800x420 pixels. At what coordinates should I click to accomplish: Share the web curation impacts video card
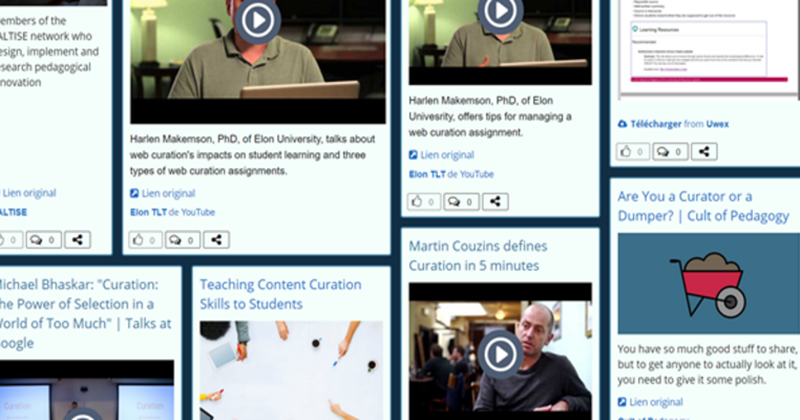tap(216, 240)
